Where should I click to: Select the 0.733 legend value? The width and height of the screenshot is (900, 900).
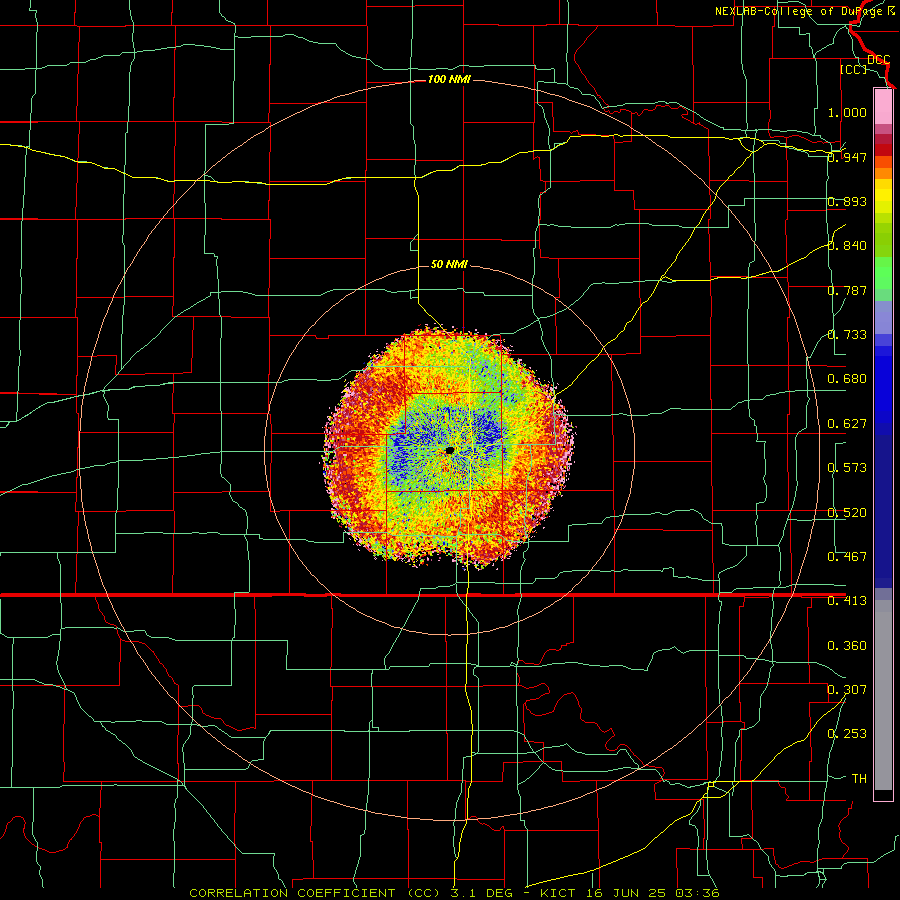pyautogui.click(x=847, y=335)
